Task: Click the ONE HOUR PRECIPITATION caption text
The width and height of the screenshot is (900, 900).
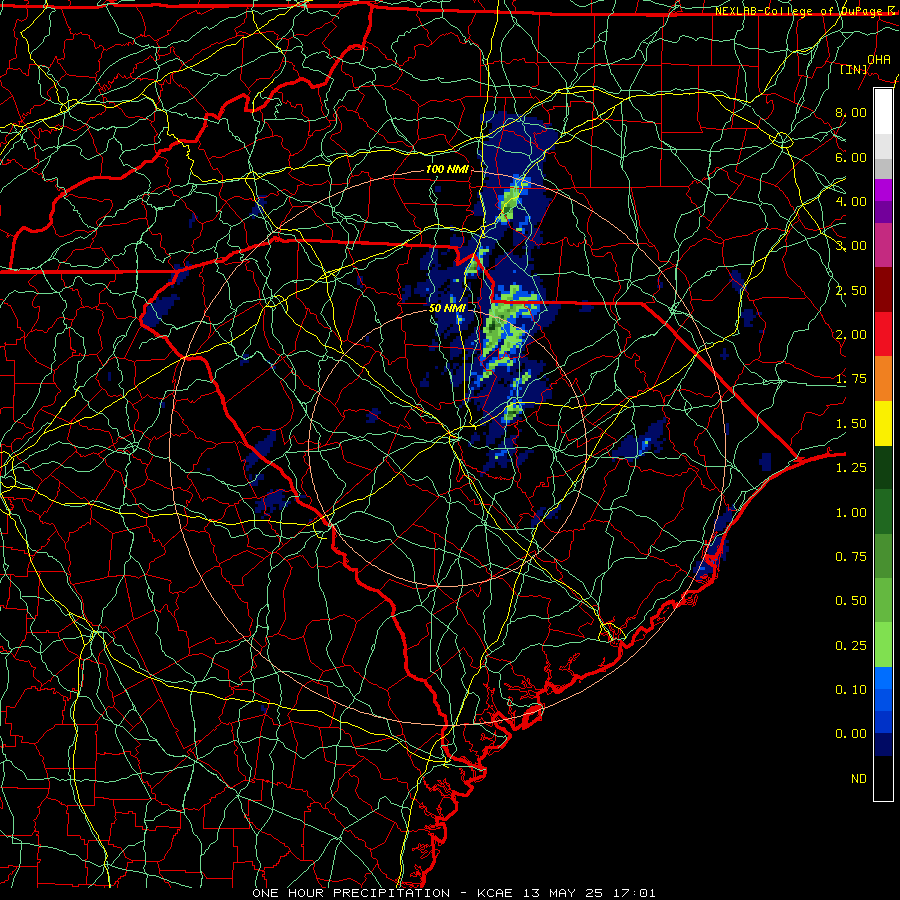Action: 351,893
